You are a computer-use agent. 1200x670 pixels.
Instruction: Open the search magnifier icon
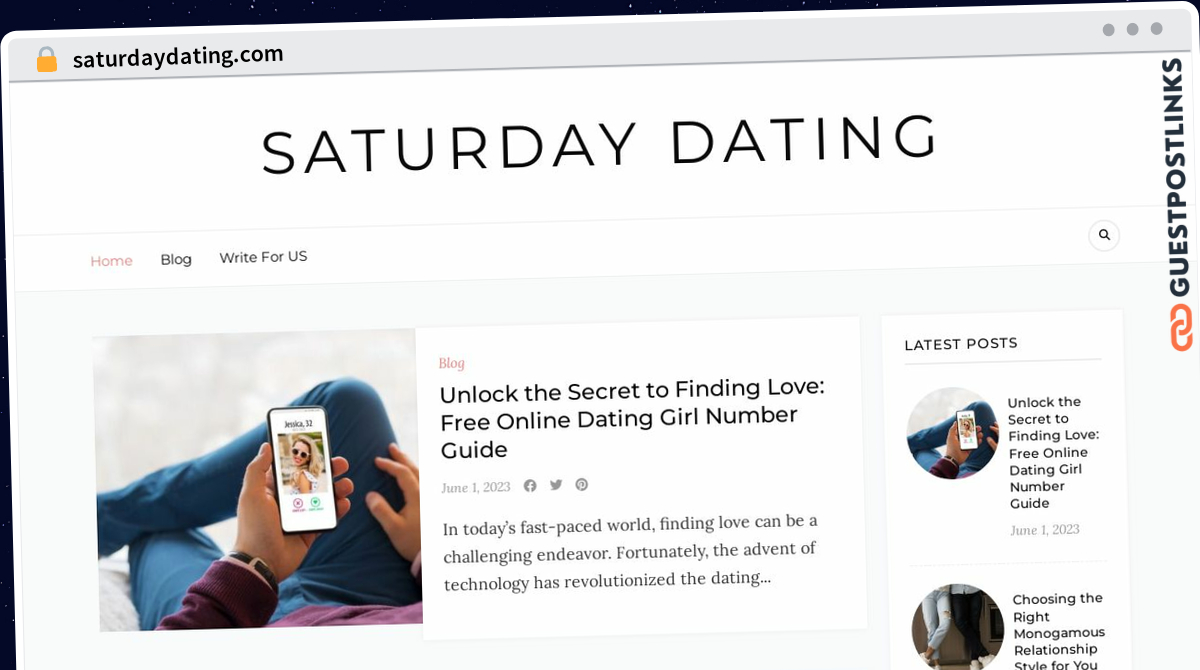1104,235
